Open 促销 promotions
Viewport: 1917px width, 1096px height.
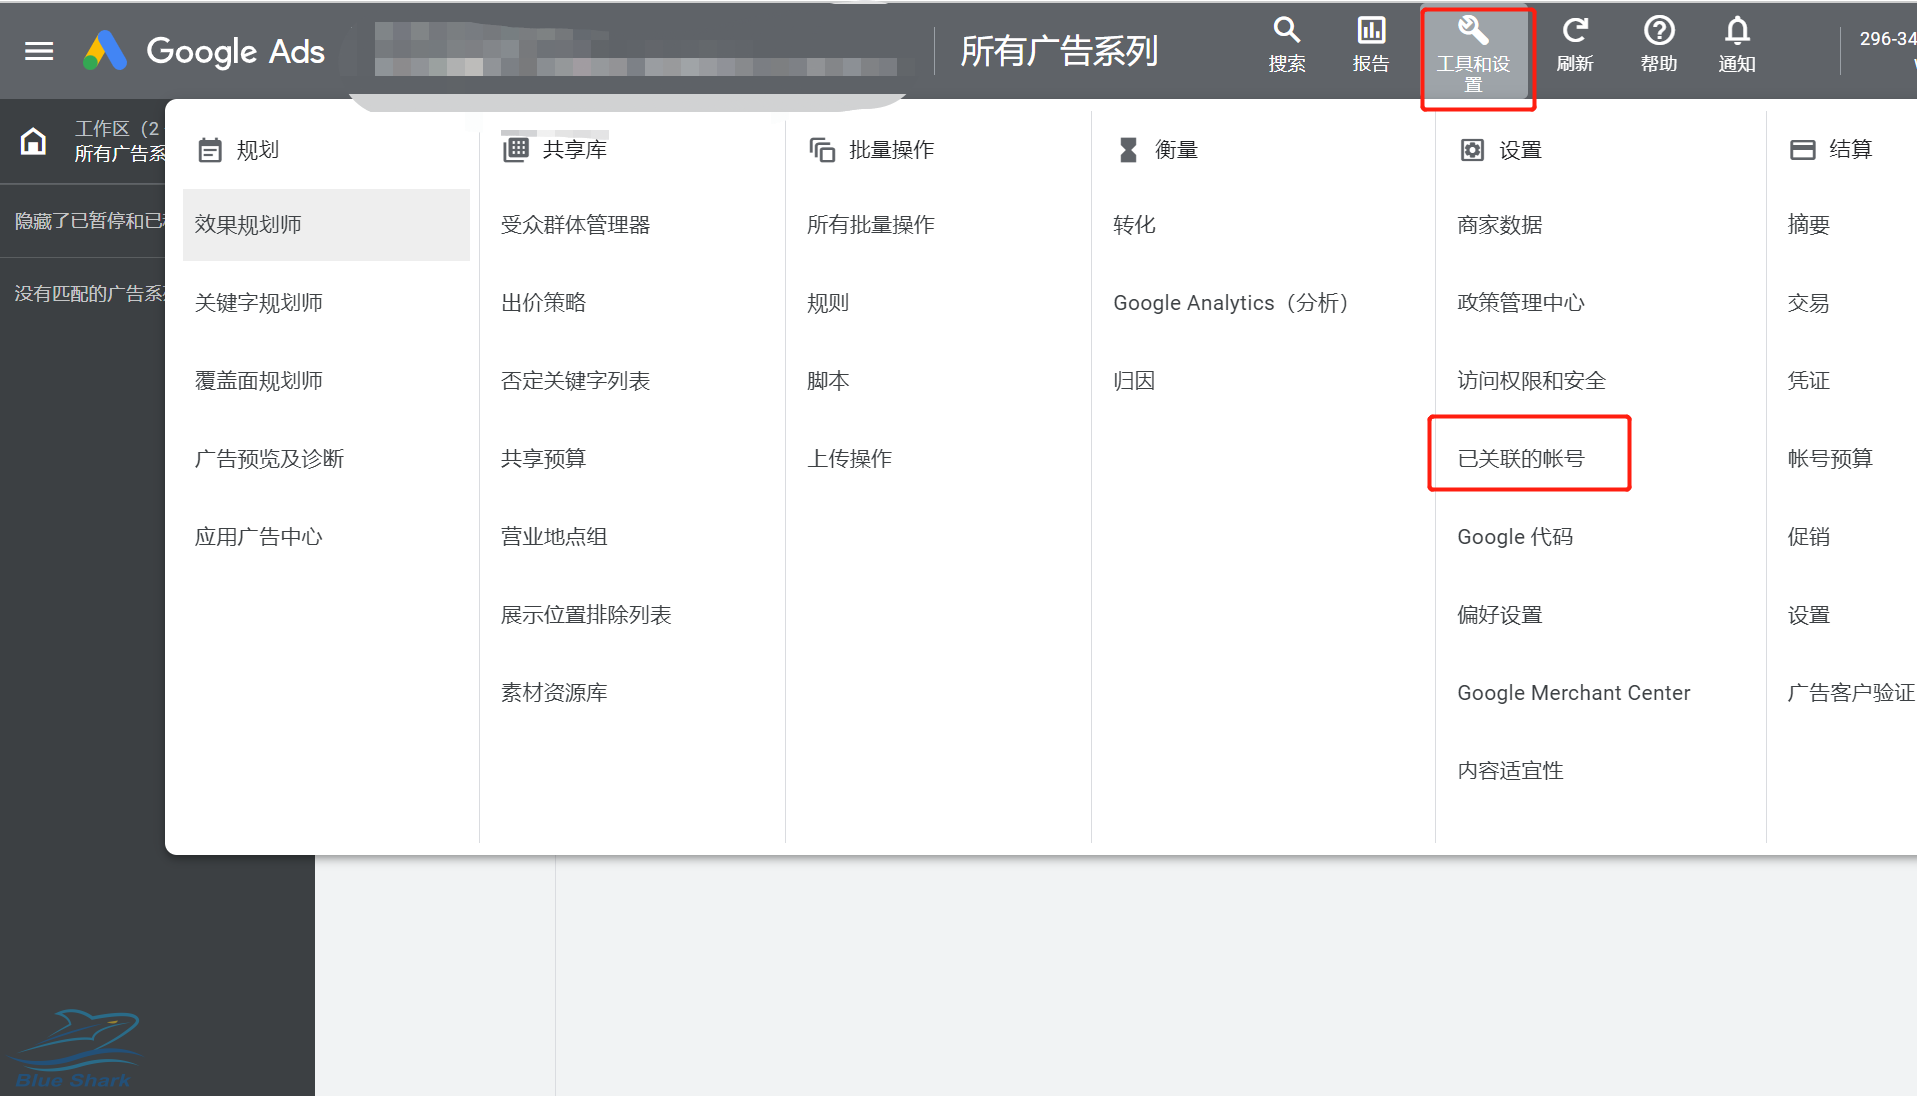click(1808, 537)
